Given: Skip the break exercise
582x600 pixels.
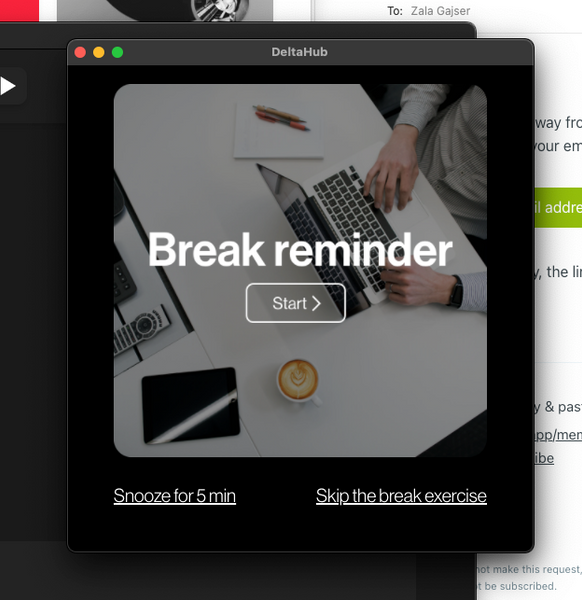Looking at the screenshot, I should point(401,496).
